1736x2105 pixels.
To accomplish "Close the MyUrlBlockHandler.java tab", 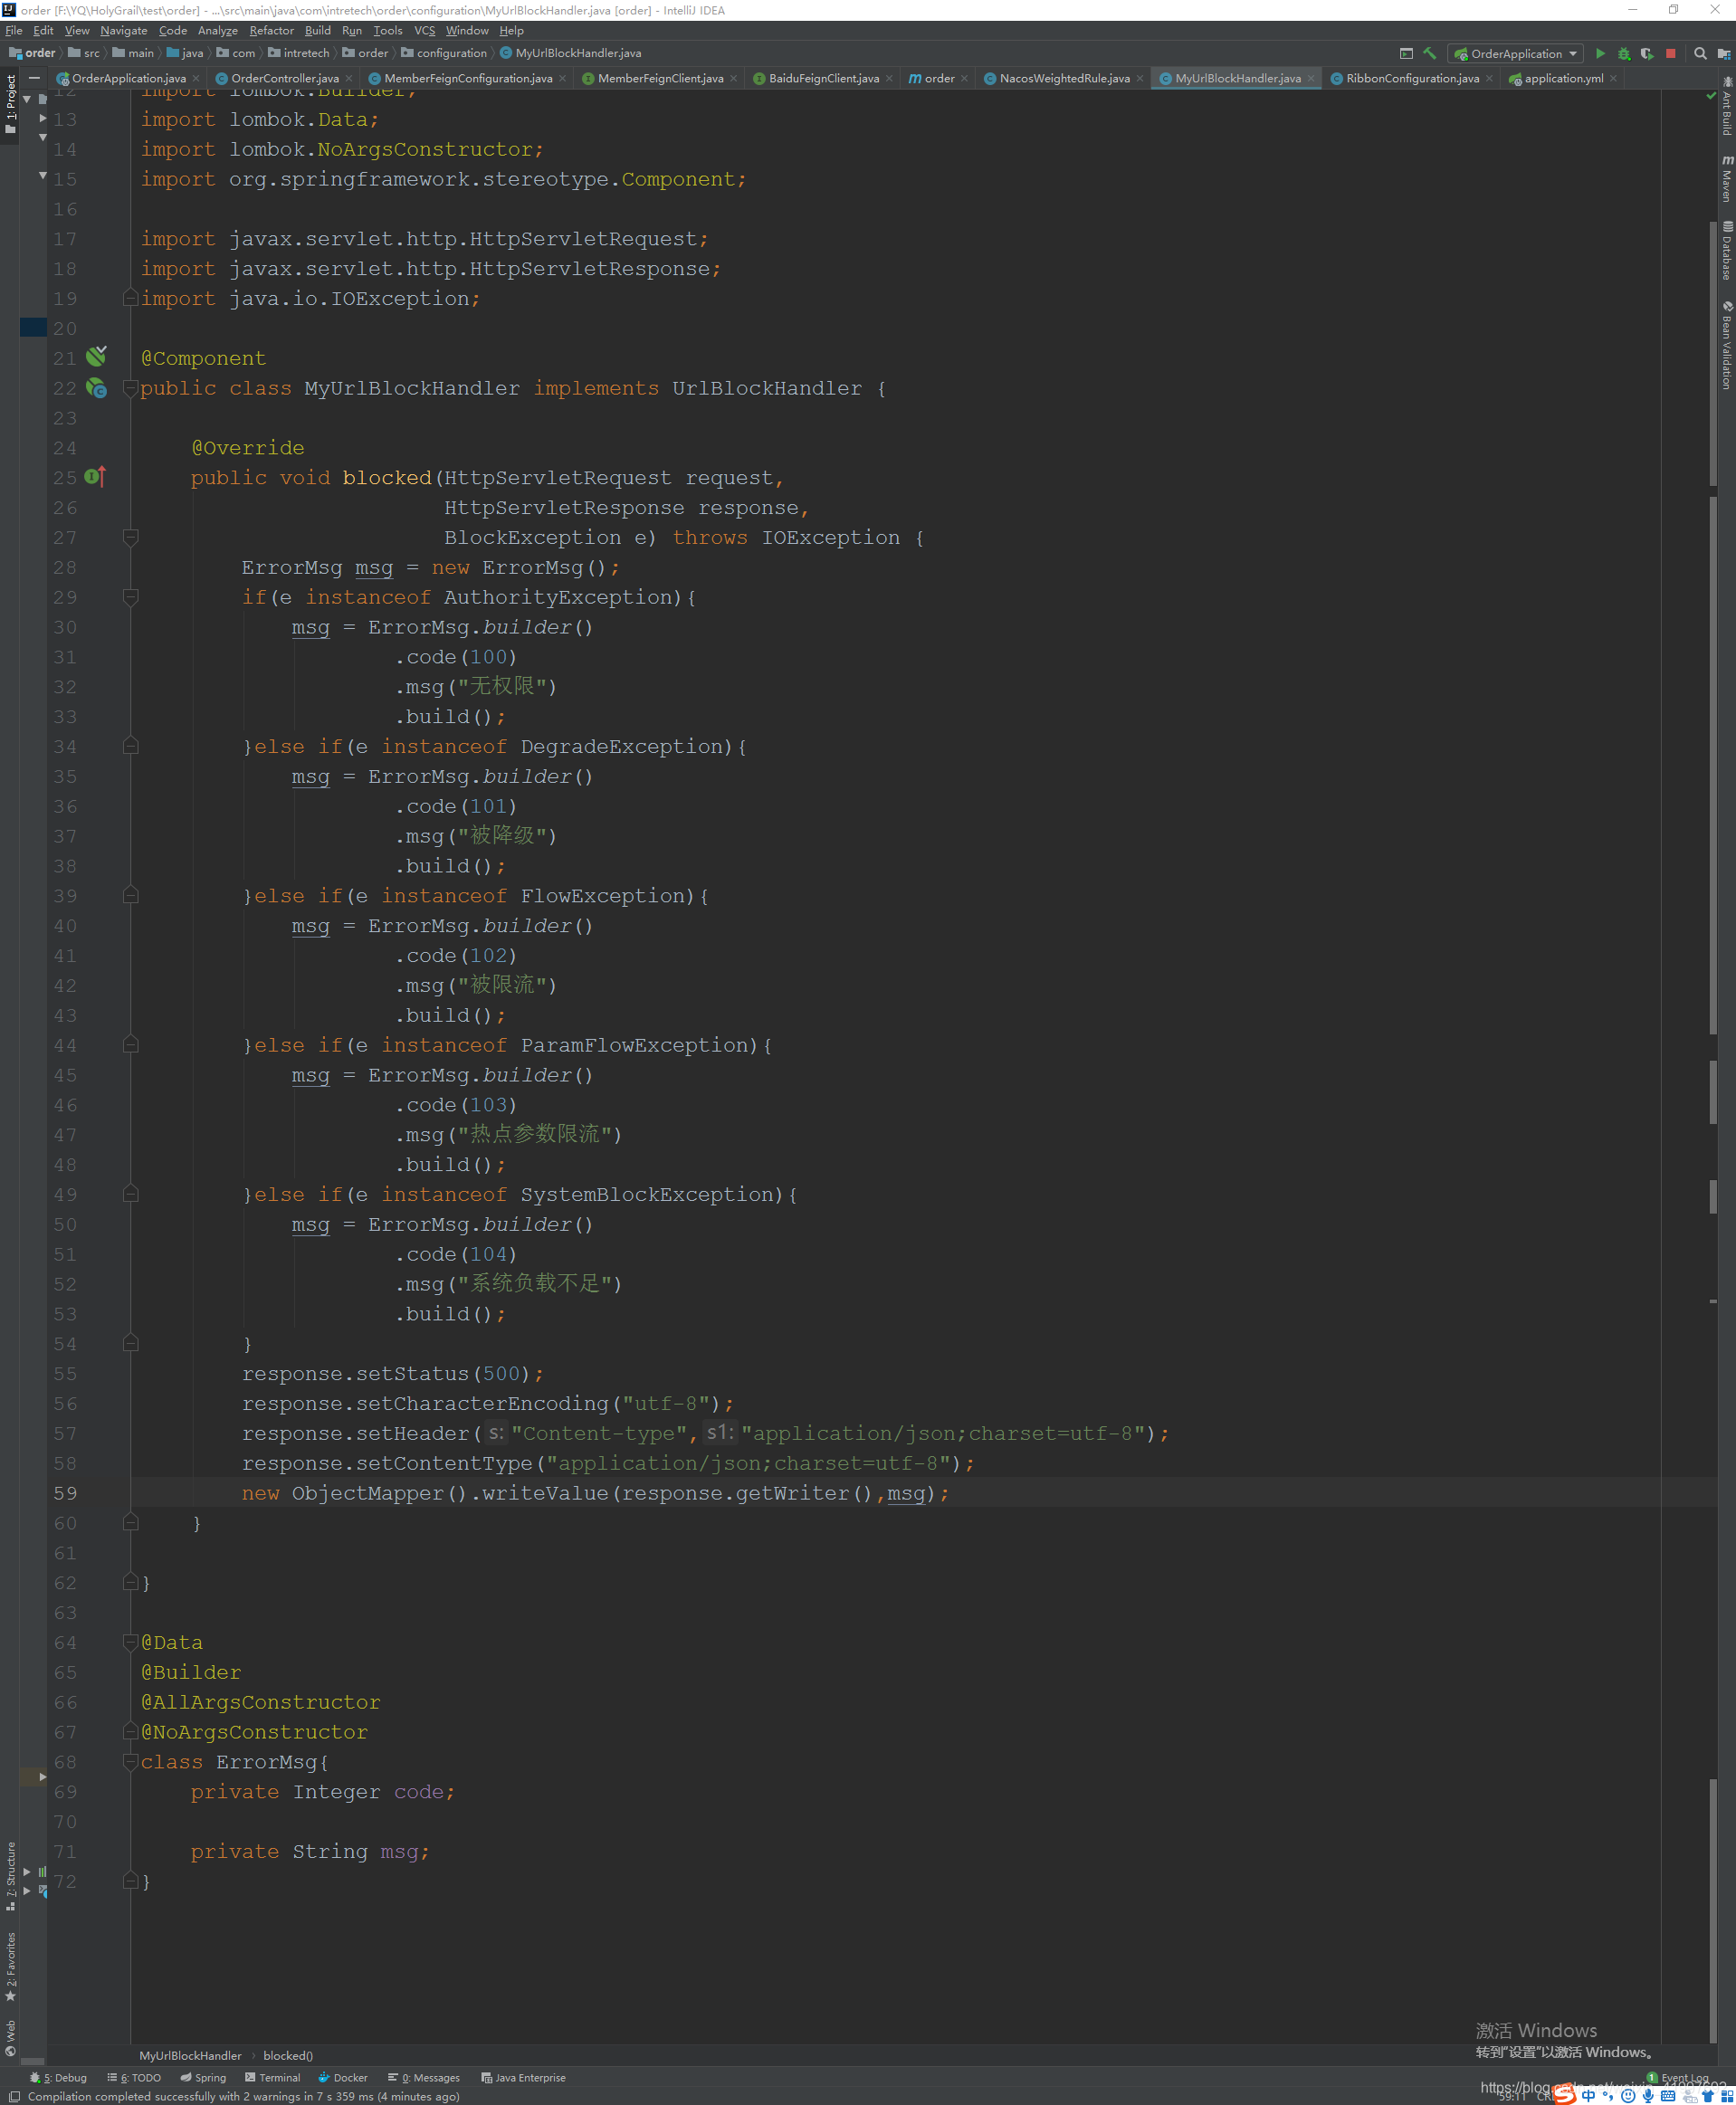I will [1310, 78].
